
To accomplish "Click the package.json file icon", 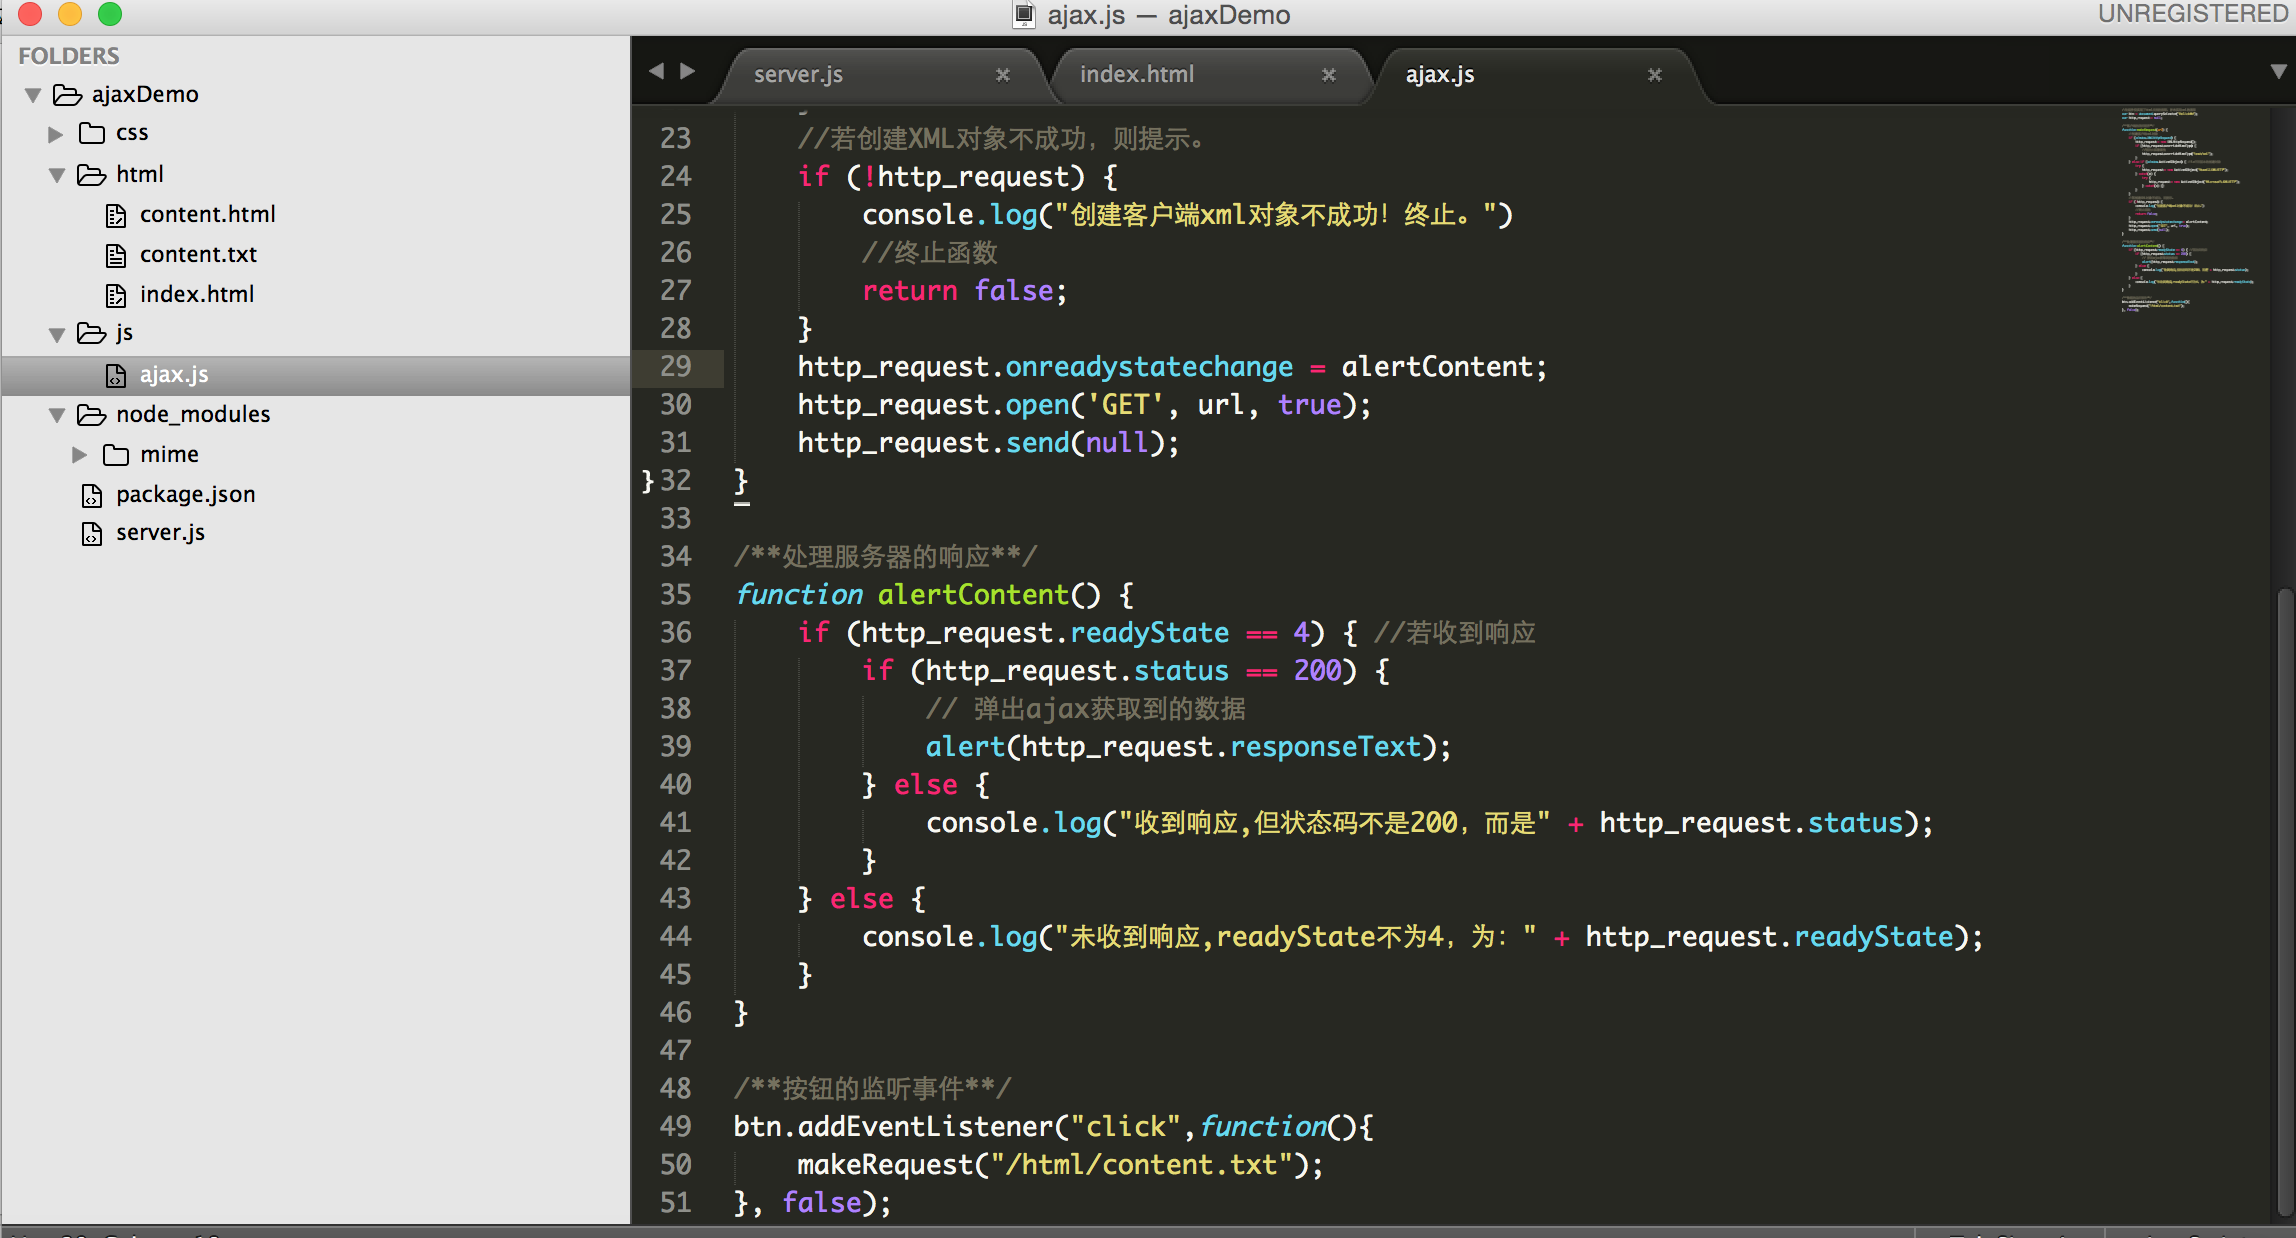I will coord(92,495).
